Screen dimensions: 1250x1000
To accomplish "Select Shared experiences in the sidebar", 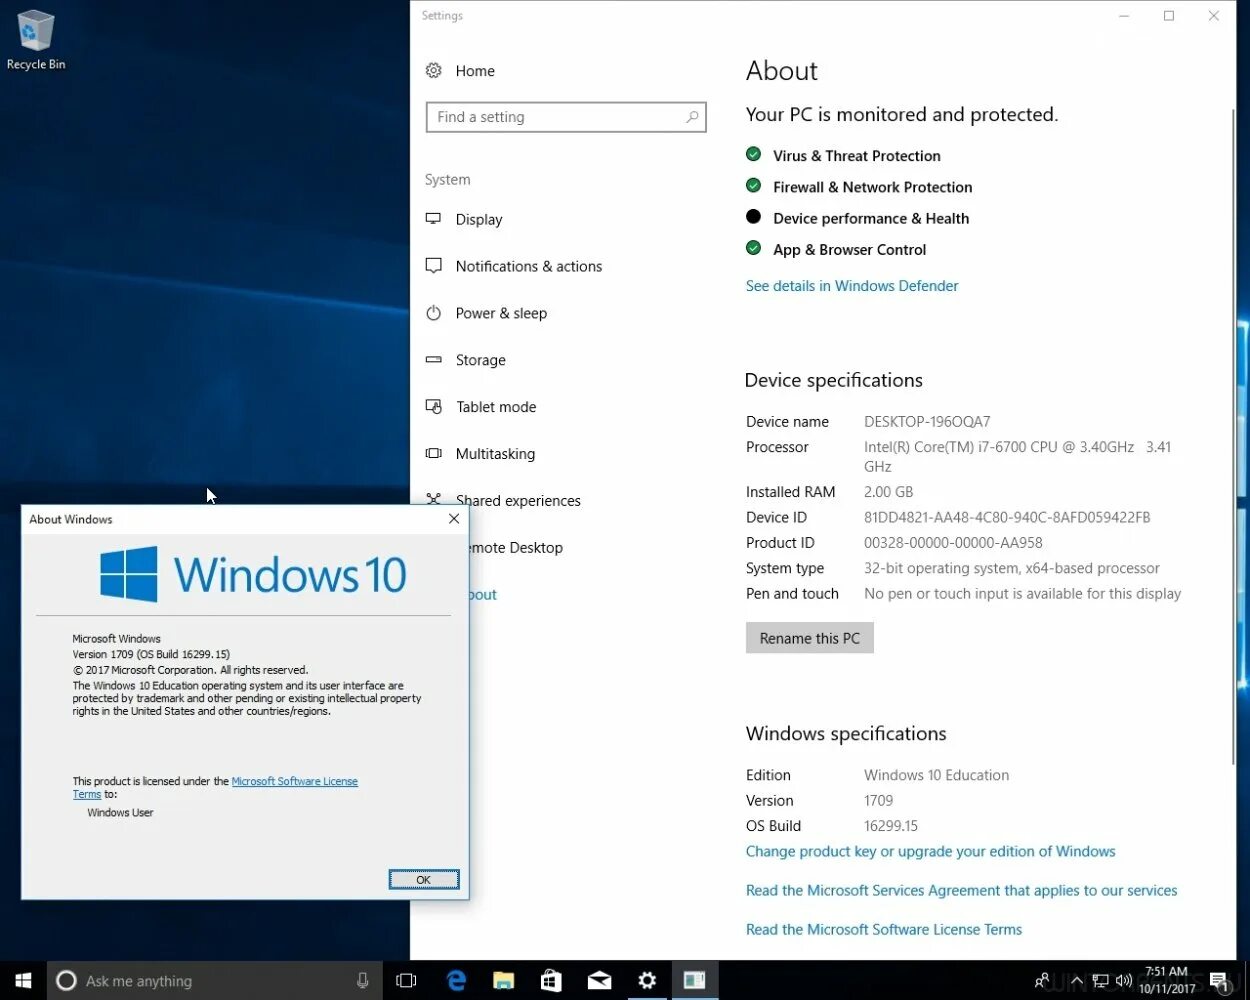I will click(x=518, y=500).
